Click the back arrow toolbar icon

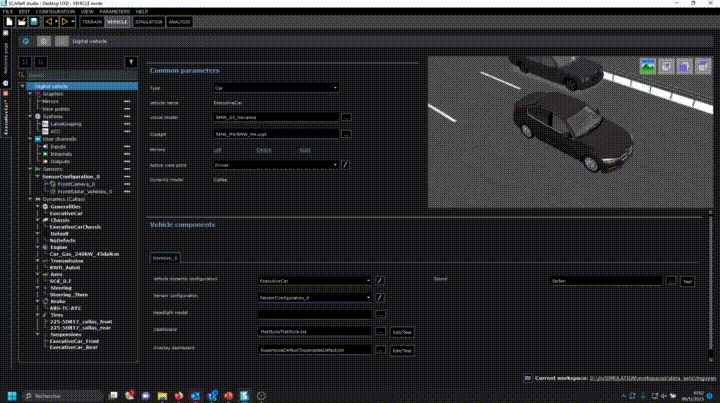(x=48, y=22)
